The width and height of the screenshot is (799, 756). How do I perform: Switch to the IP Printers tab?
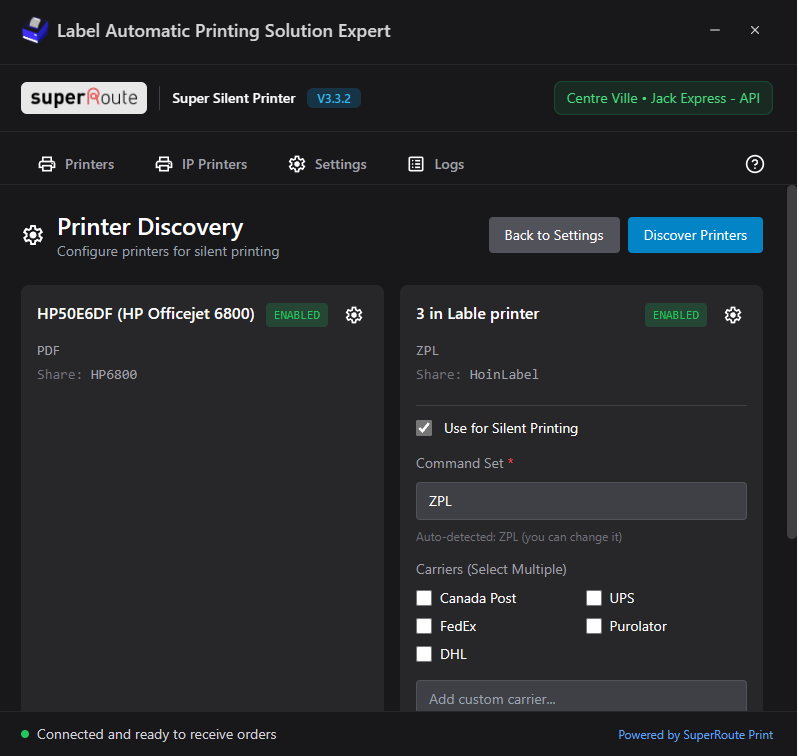pos(201,164)
